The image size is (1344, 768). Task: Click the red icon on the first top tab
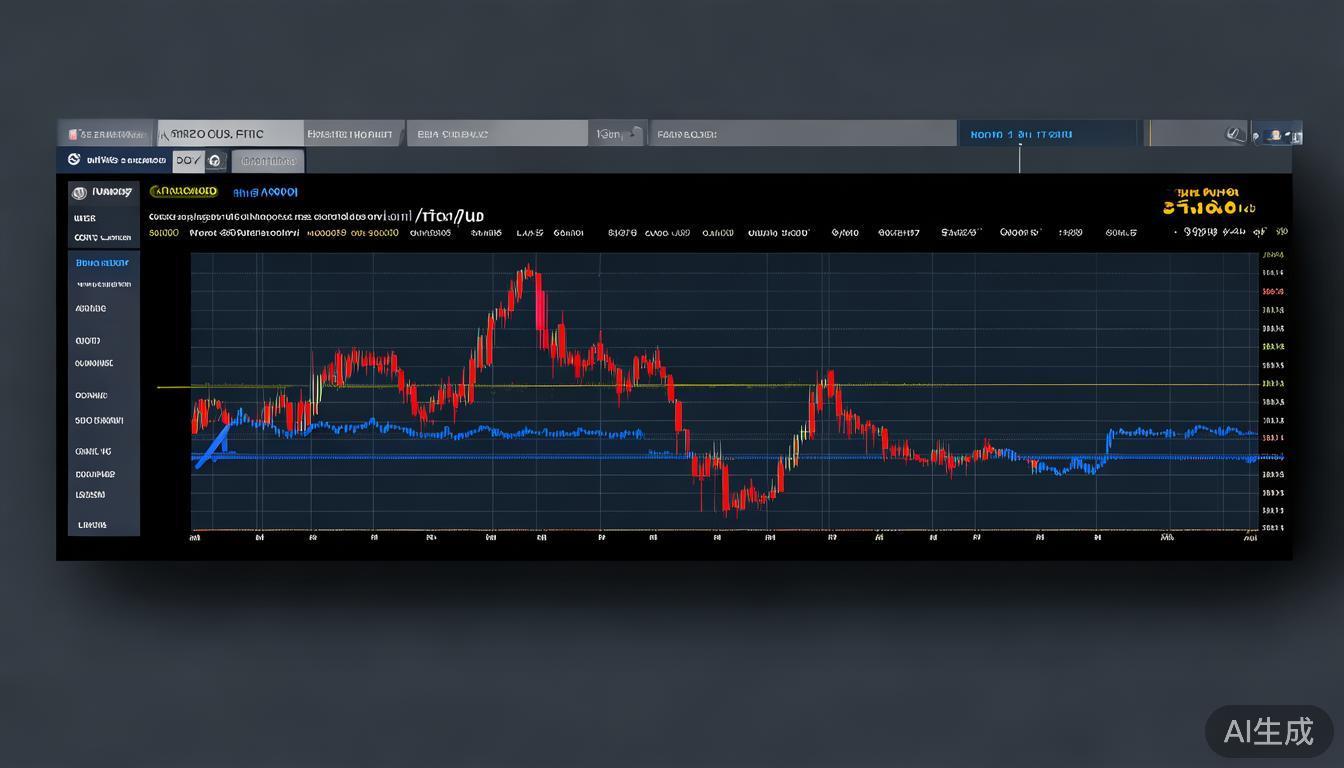[72, 134]
